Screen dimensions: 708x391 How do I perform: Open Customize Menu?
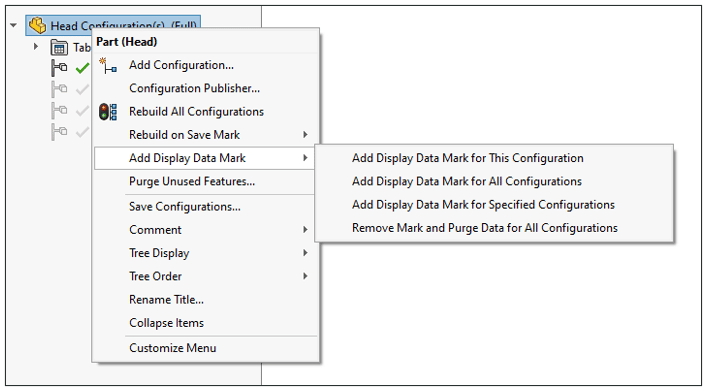[x=172, y=348]
